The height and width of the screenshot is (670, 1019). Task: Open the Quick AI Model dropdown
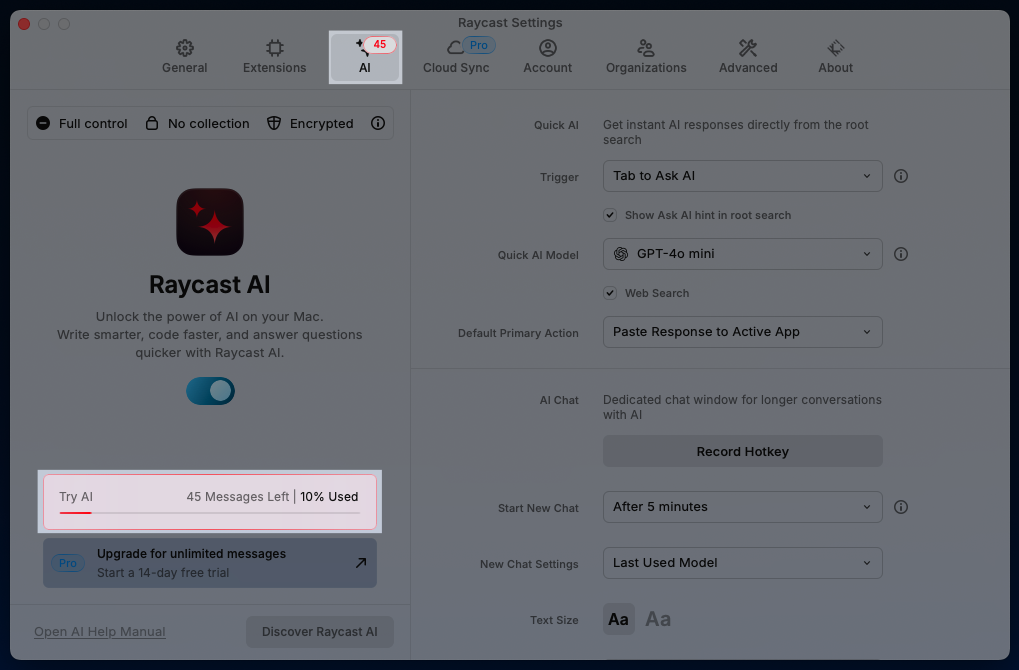tap(742, 253)
